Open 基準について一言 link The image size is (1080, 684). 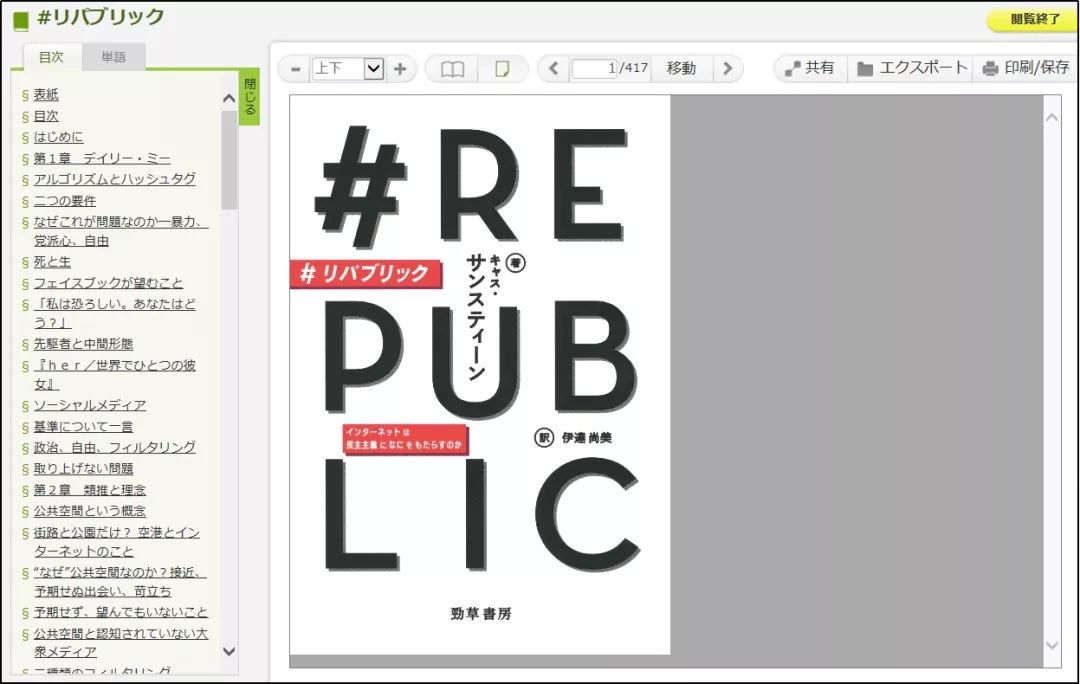83,427
